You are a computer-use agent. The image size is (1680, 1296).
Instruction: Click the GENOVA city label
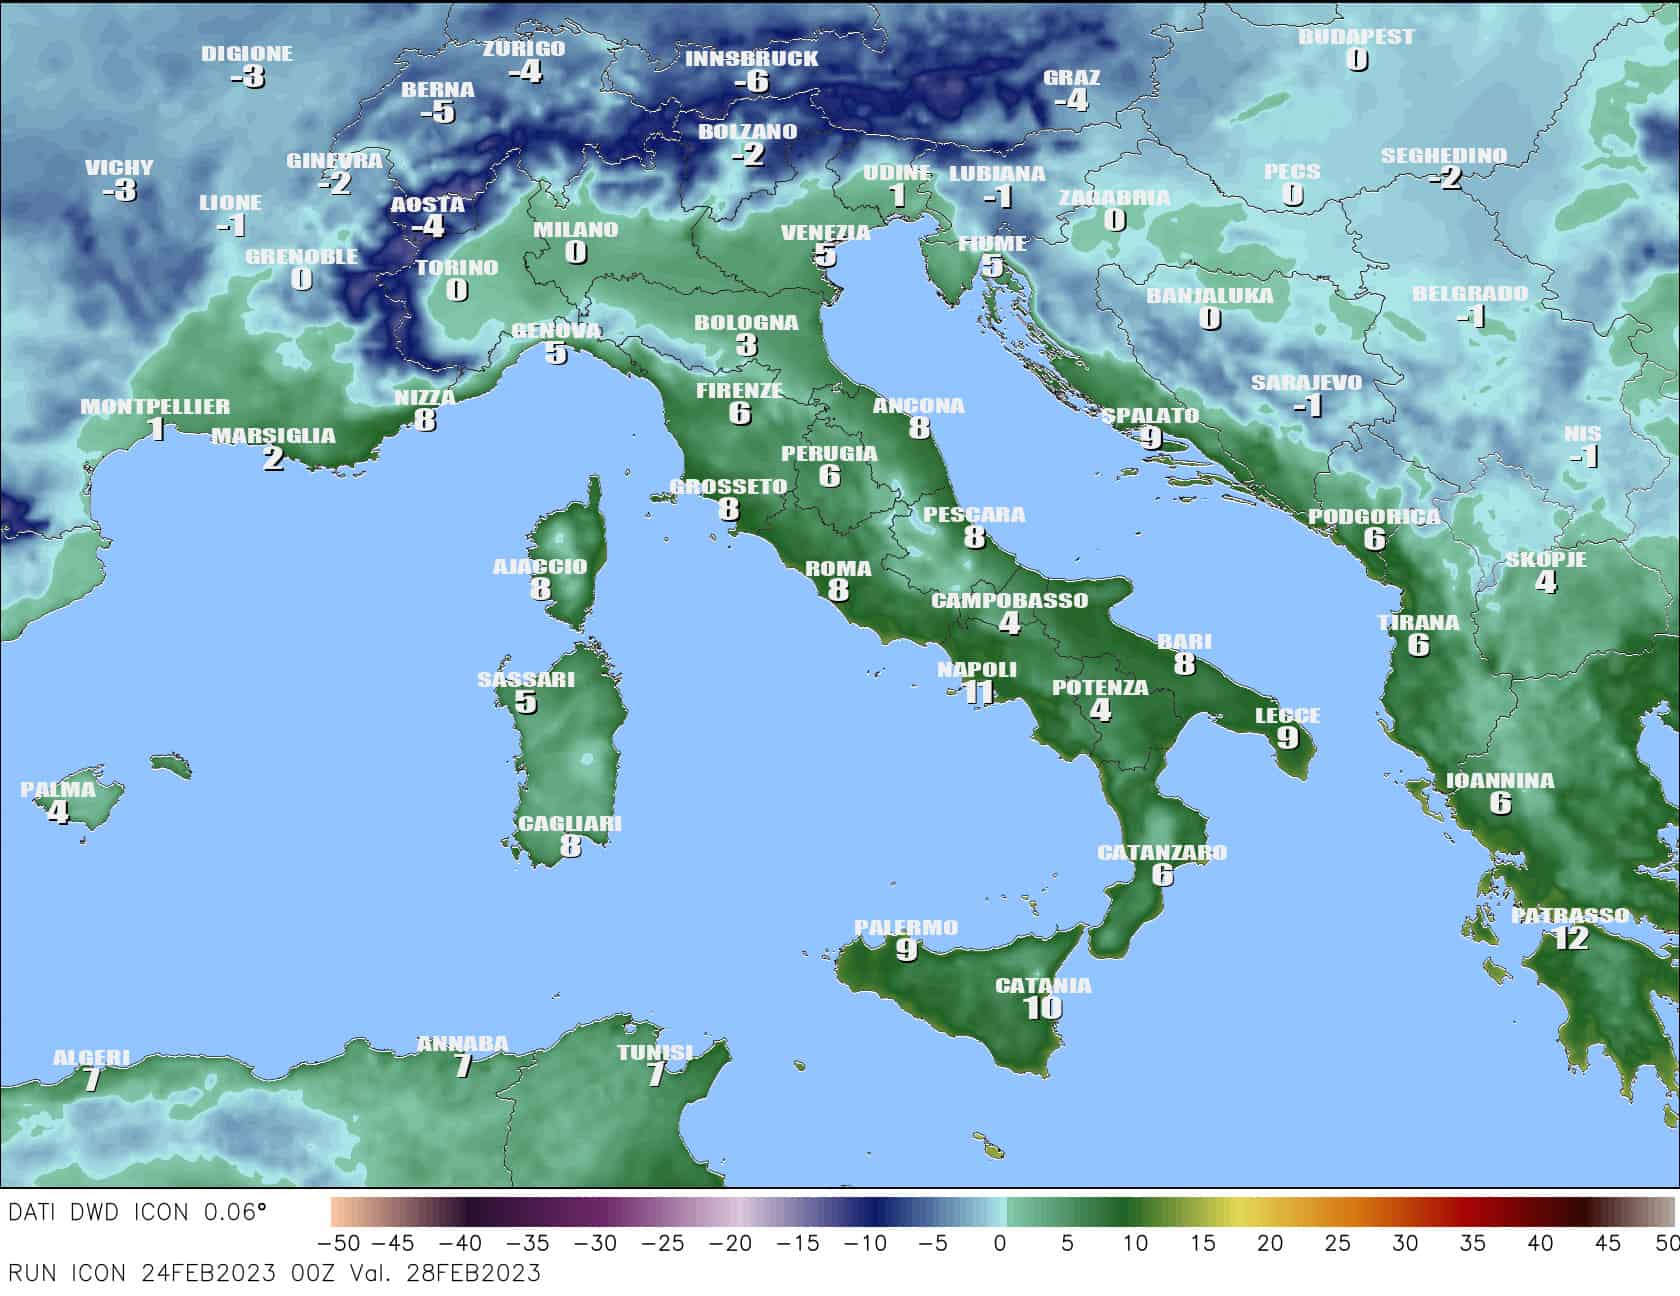click(556, 331)
